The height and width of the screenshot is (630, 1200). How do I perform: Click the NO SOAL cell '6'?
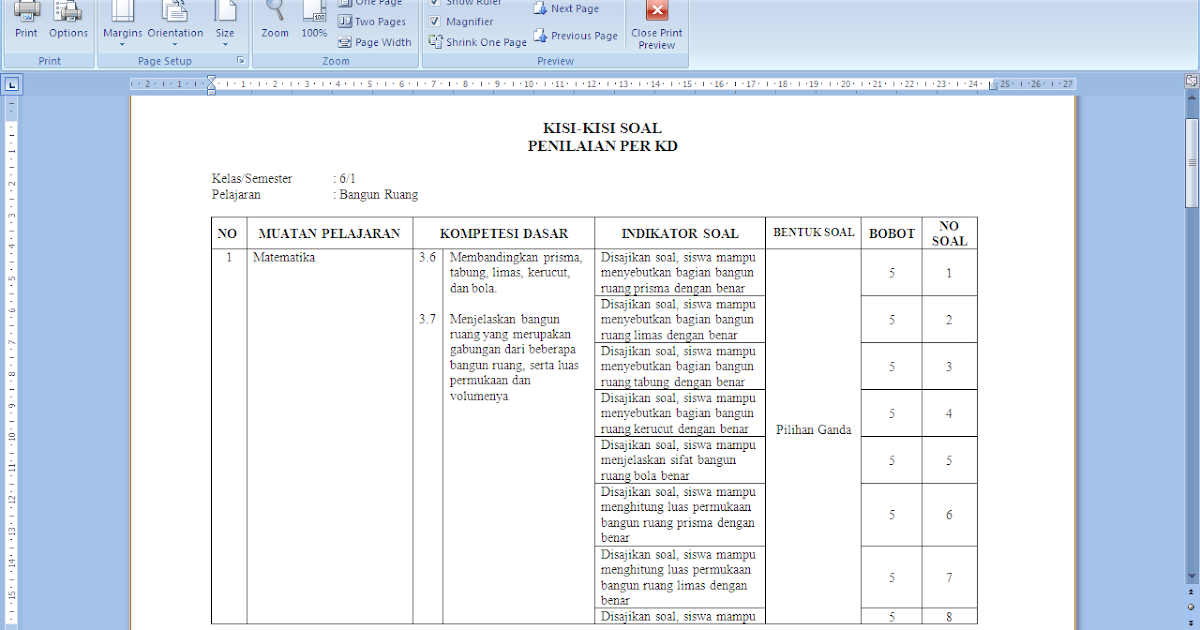point(949,514)
